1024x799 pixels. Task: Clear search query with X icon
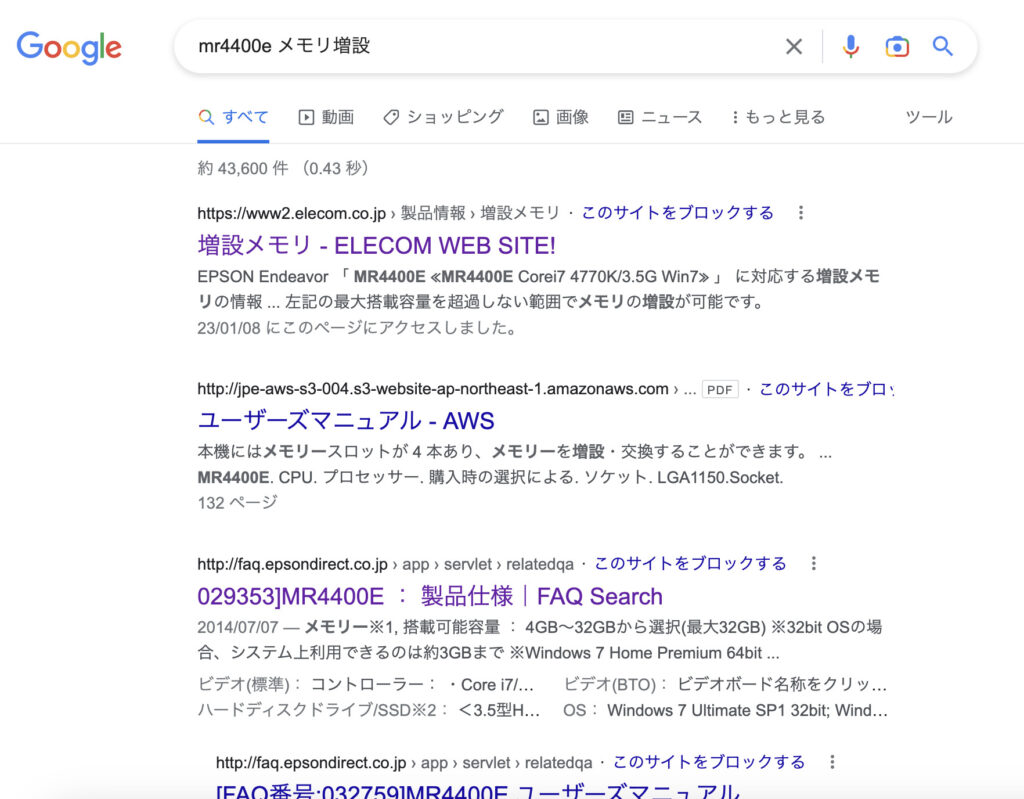[793, 46]
